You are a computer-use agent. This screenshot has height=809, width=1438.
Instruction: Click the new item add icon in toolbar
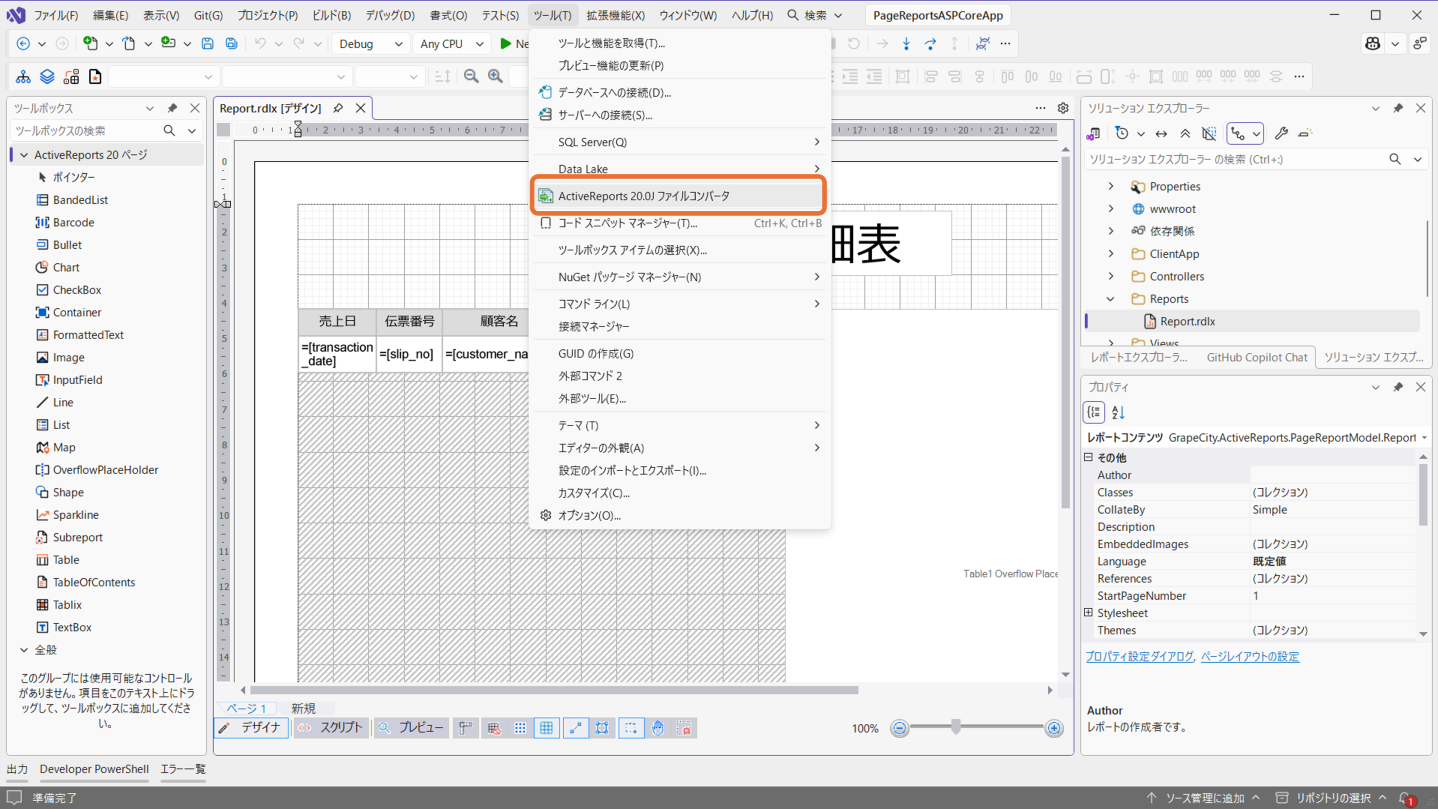tap(91, 44)
